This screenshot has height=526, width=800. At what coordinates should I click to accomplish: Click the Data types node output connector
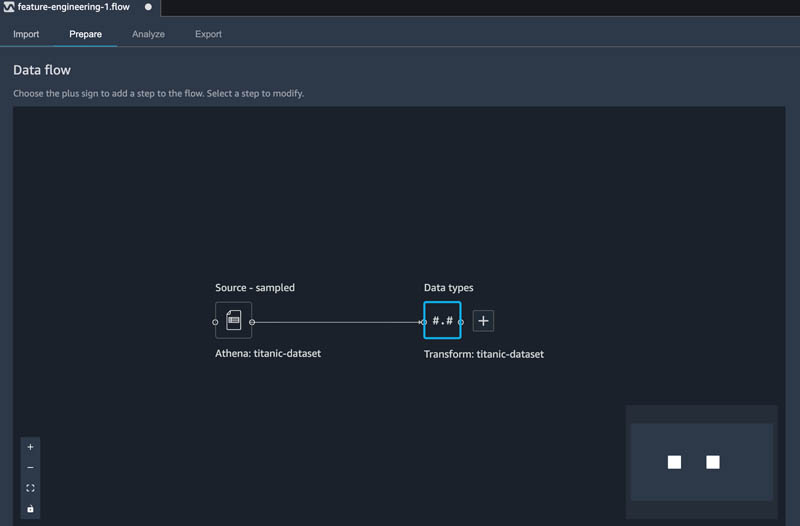click(461, 322)
